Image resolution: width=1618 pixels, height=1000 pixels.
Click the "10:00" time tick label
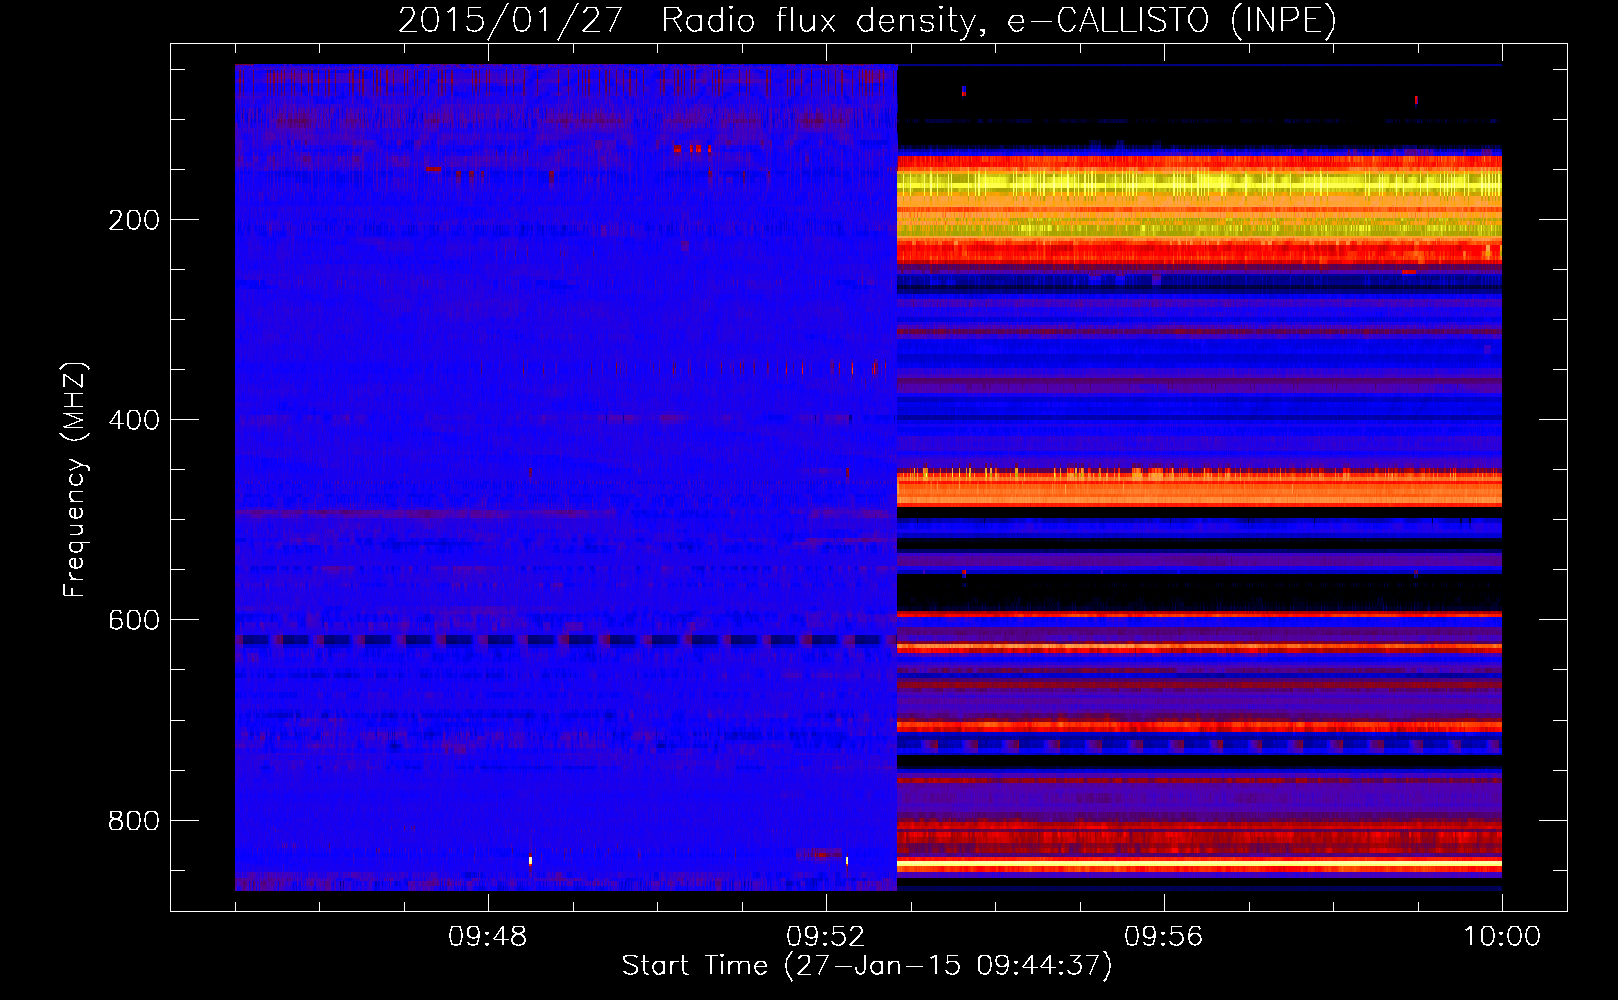pos(1502,937)
